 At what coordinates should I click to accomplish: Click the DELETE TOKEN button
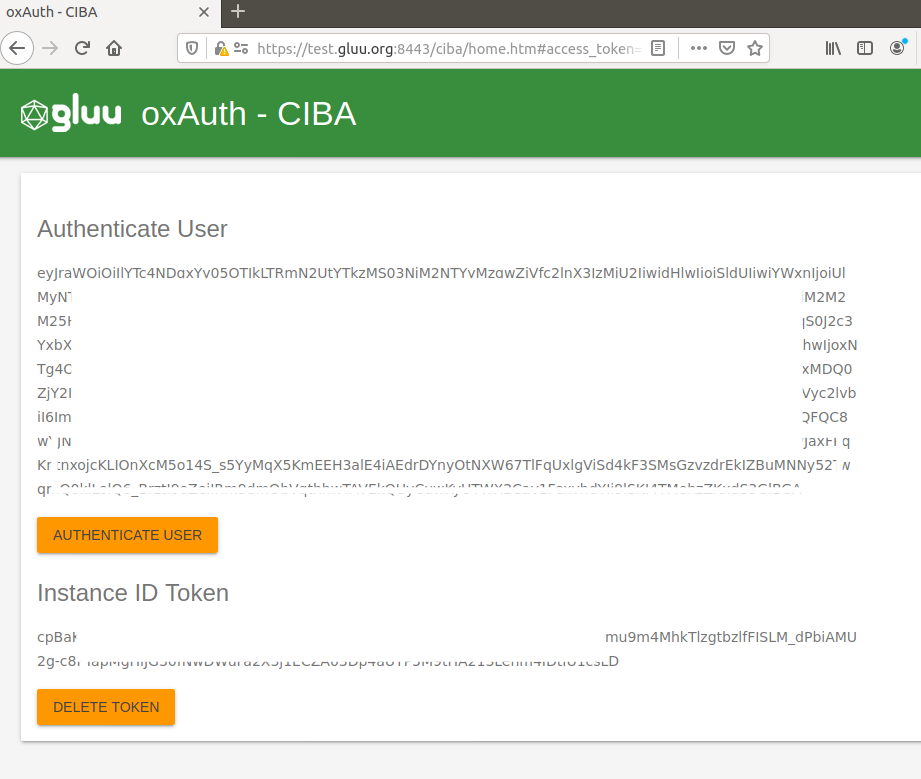click(x=105, y=707)
